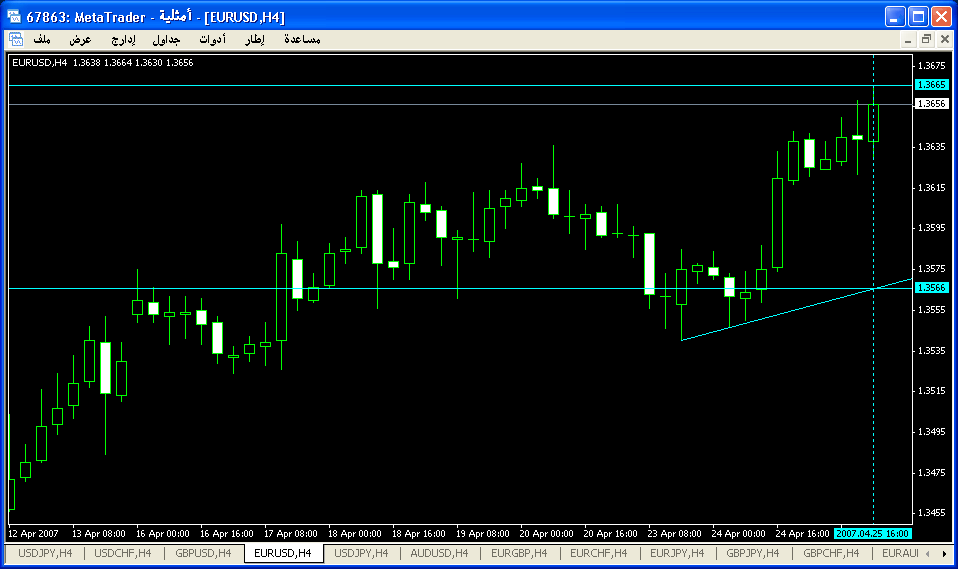Click the 1.3455 price scale value
The height and width of the screenshot is (569, 958).
point(932,513)
